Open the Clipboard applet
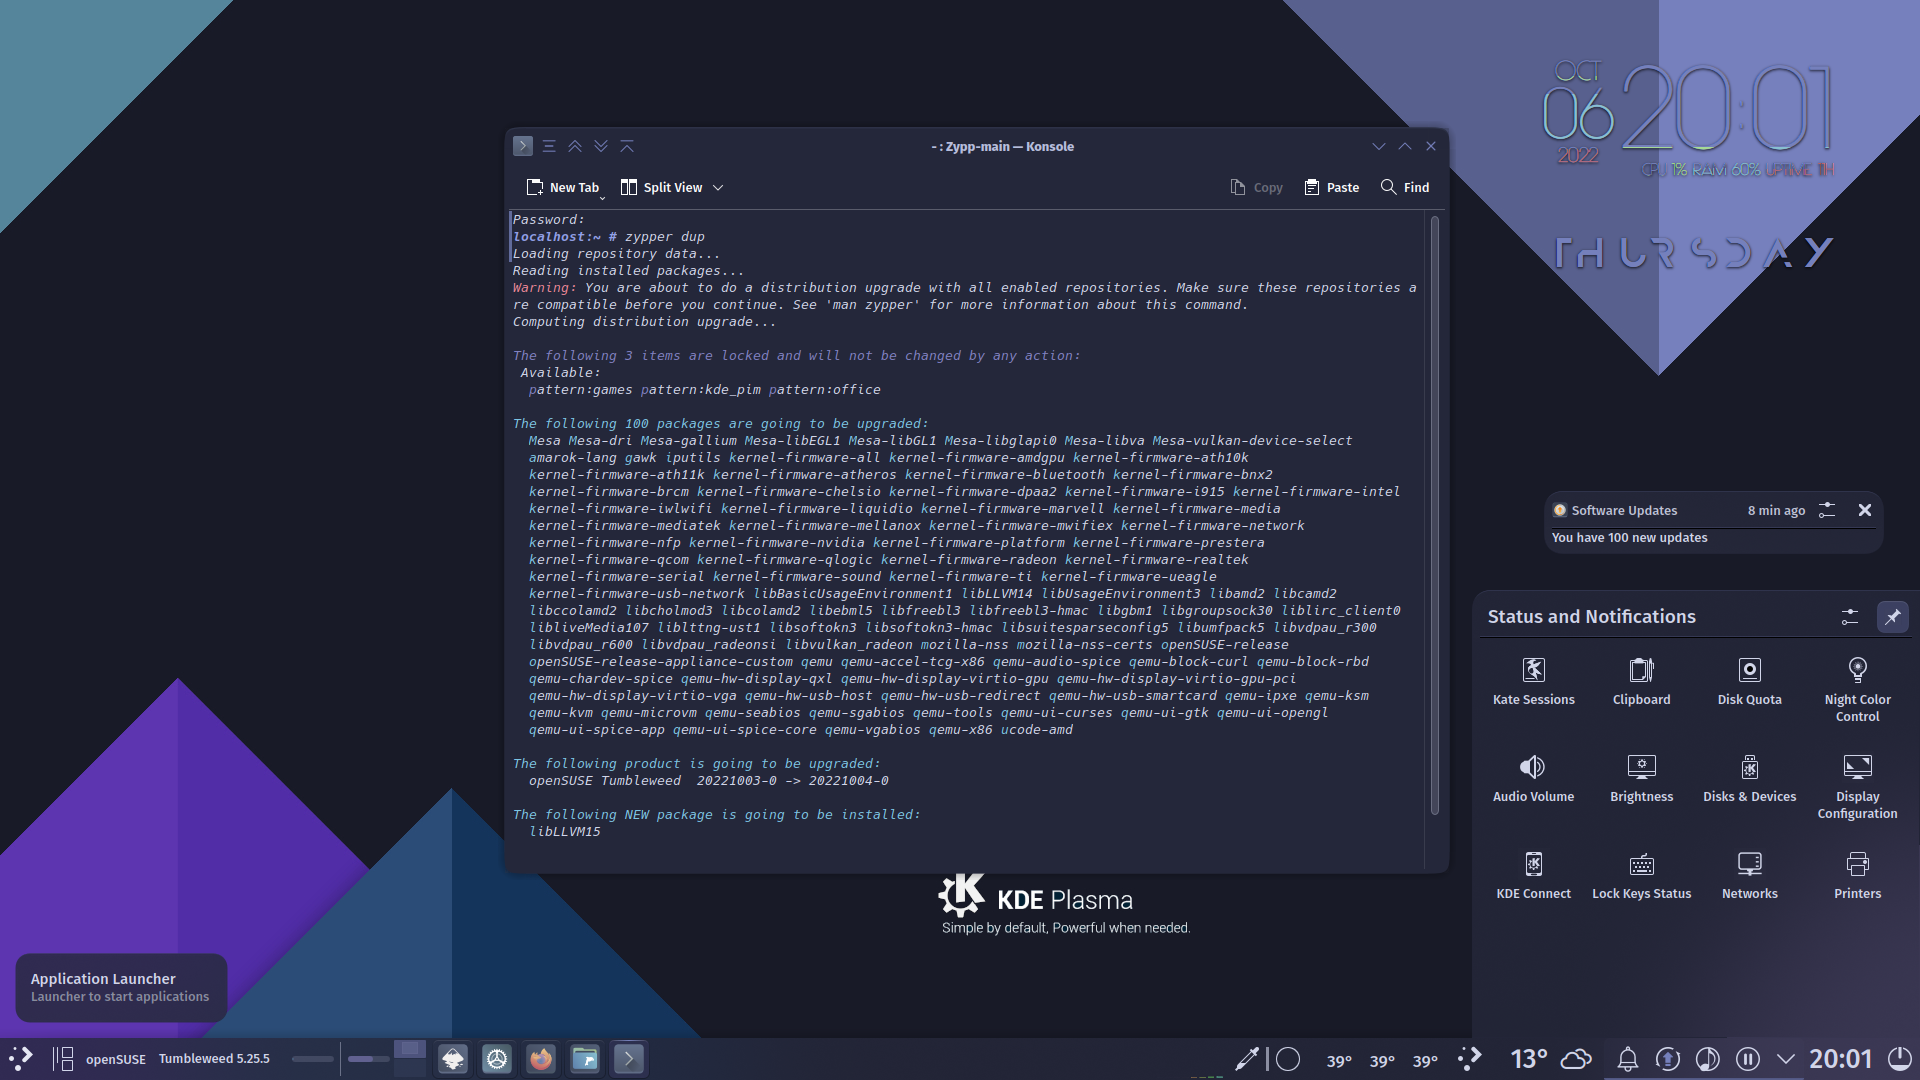This screenshot has height=1080, width=1920. (1641, 680)
